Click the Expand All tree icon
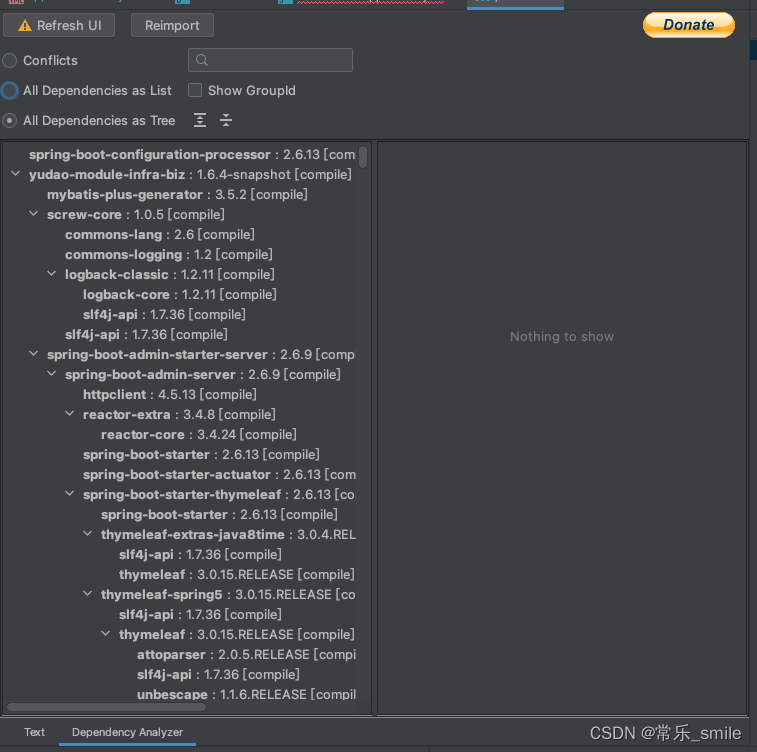Screen dimensions: 757x752 (x=200, y=120)
